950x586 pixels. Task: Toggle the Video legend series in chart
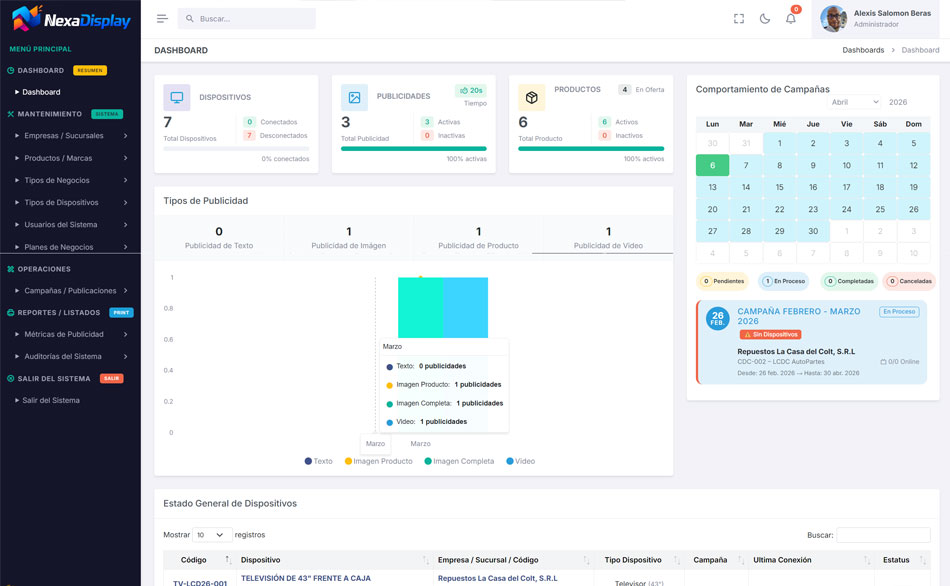520,461
